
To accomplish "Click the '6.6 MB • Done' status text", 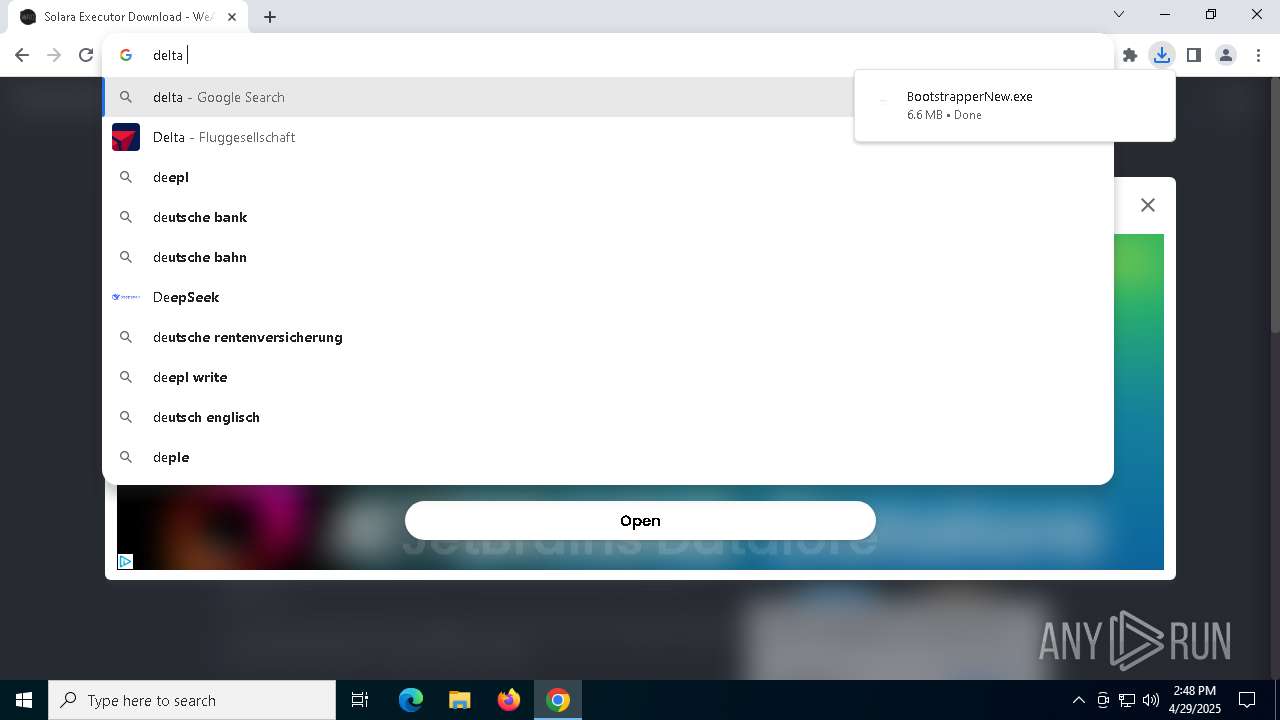I will pyautogui.click(x=944, y=115).
